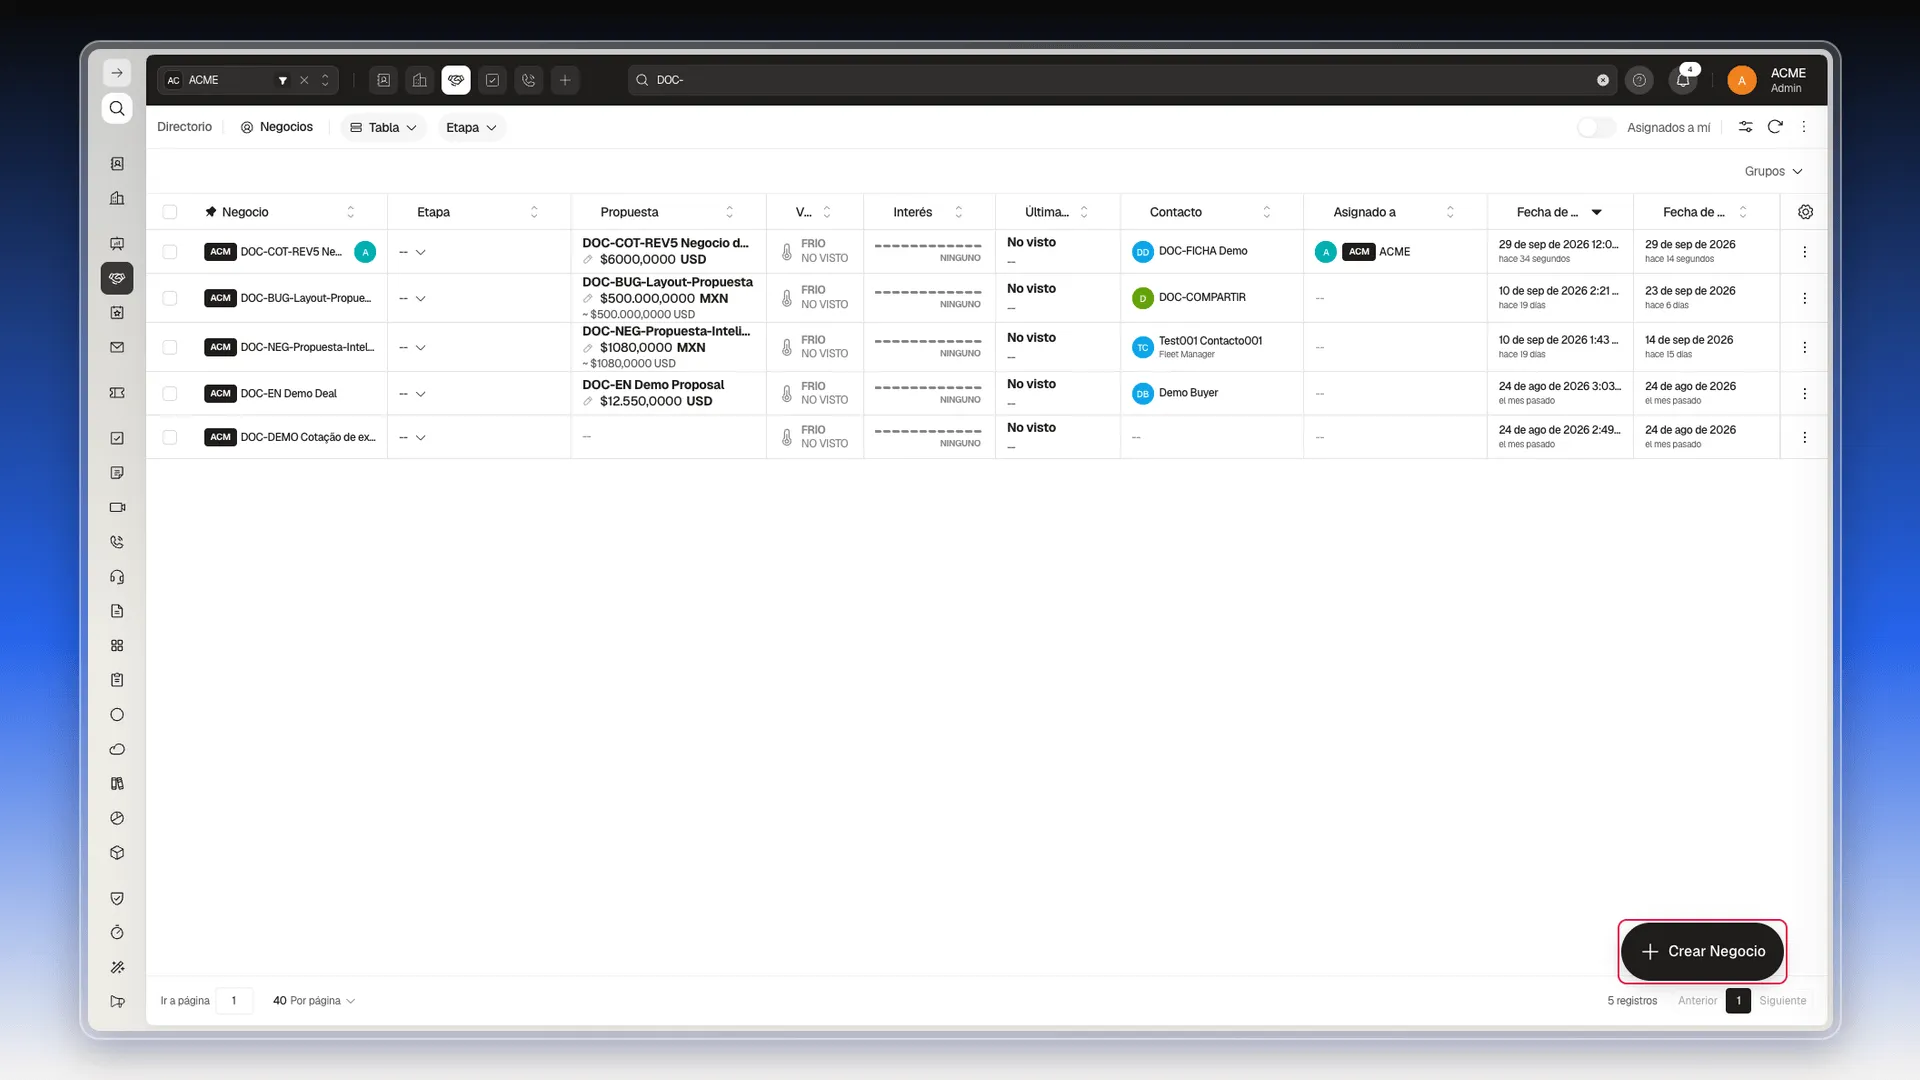1920x1080 pixels.
Task: Open the help question mark icon
Action: coord(1639,80)
